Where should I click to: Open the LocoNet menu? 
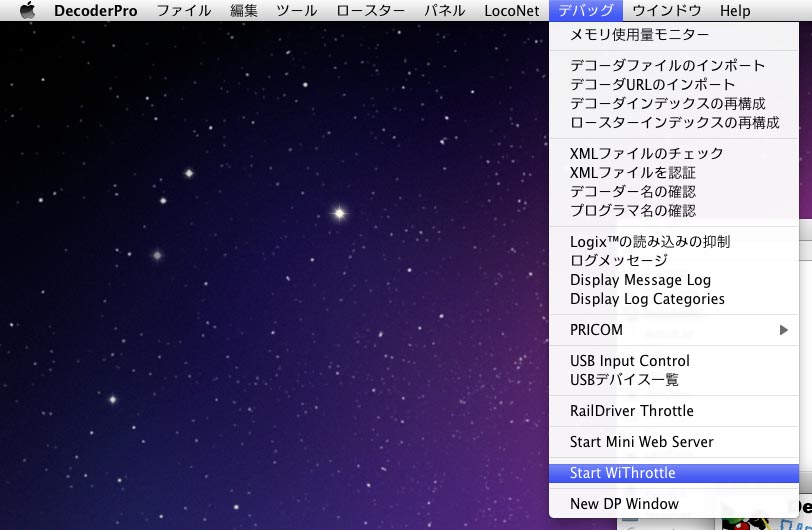point(512,10)
